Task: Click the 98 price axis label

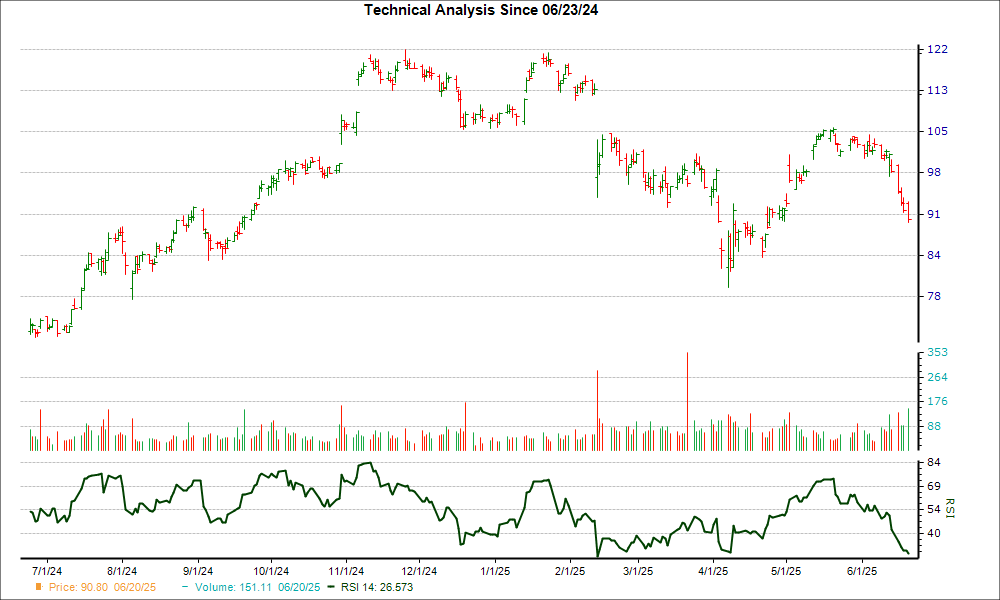Action: point(934,172)
